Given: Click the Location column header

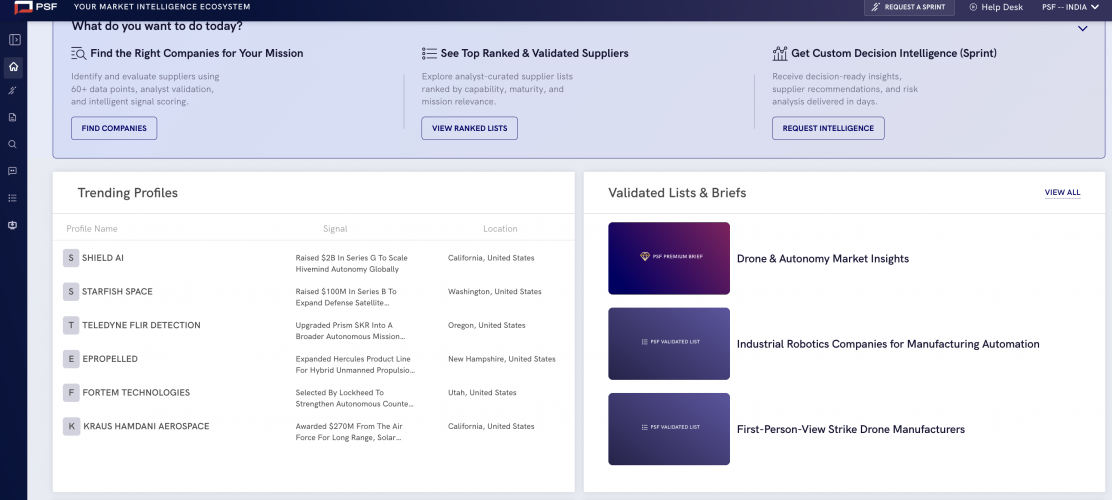Looking at the screenshot, I should 500,228.
